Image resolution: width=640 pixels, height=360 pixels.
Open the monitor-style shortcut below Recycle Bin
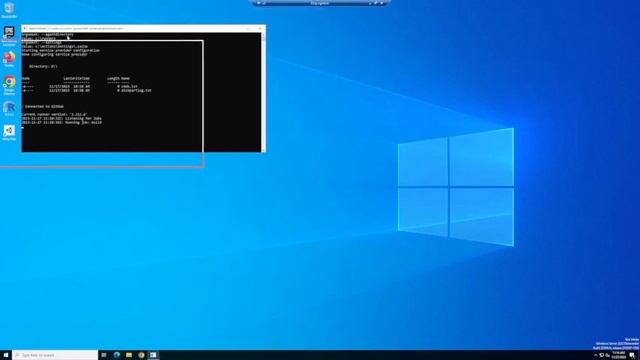coord(9,35)
